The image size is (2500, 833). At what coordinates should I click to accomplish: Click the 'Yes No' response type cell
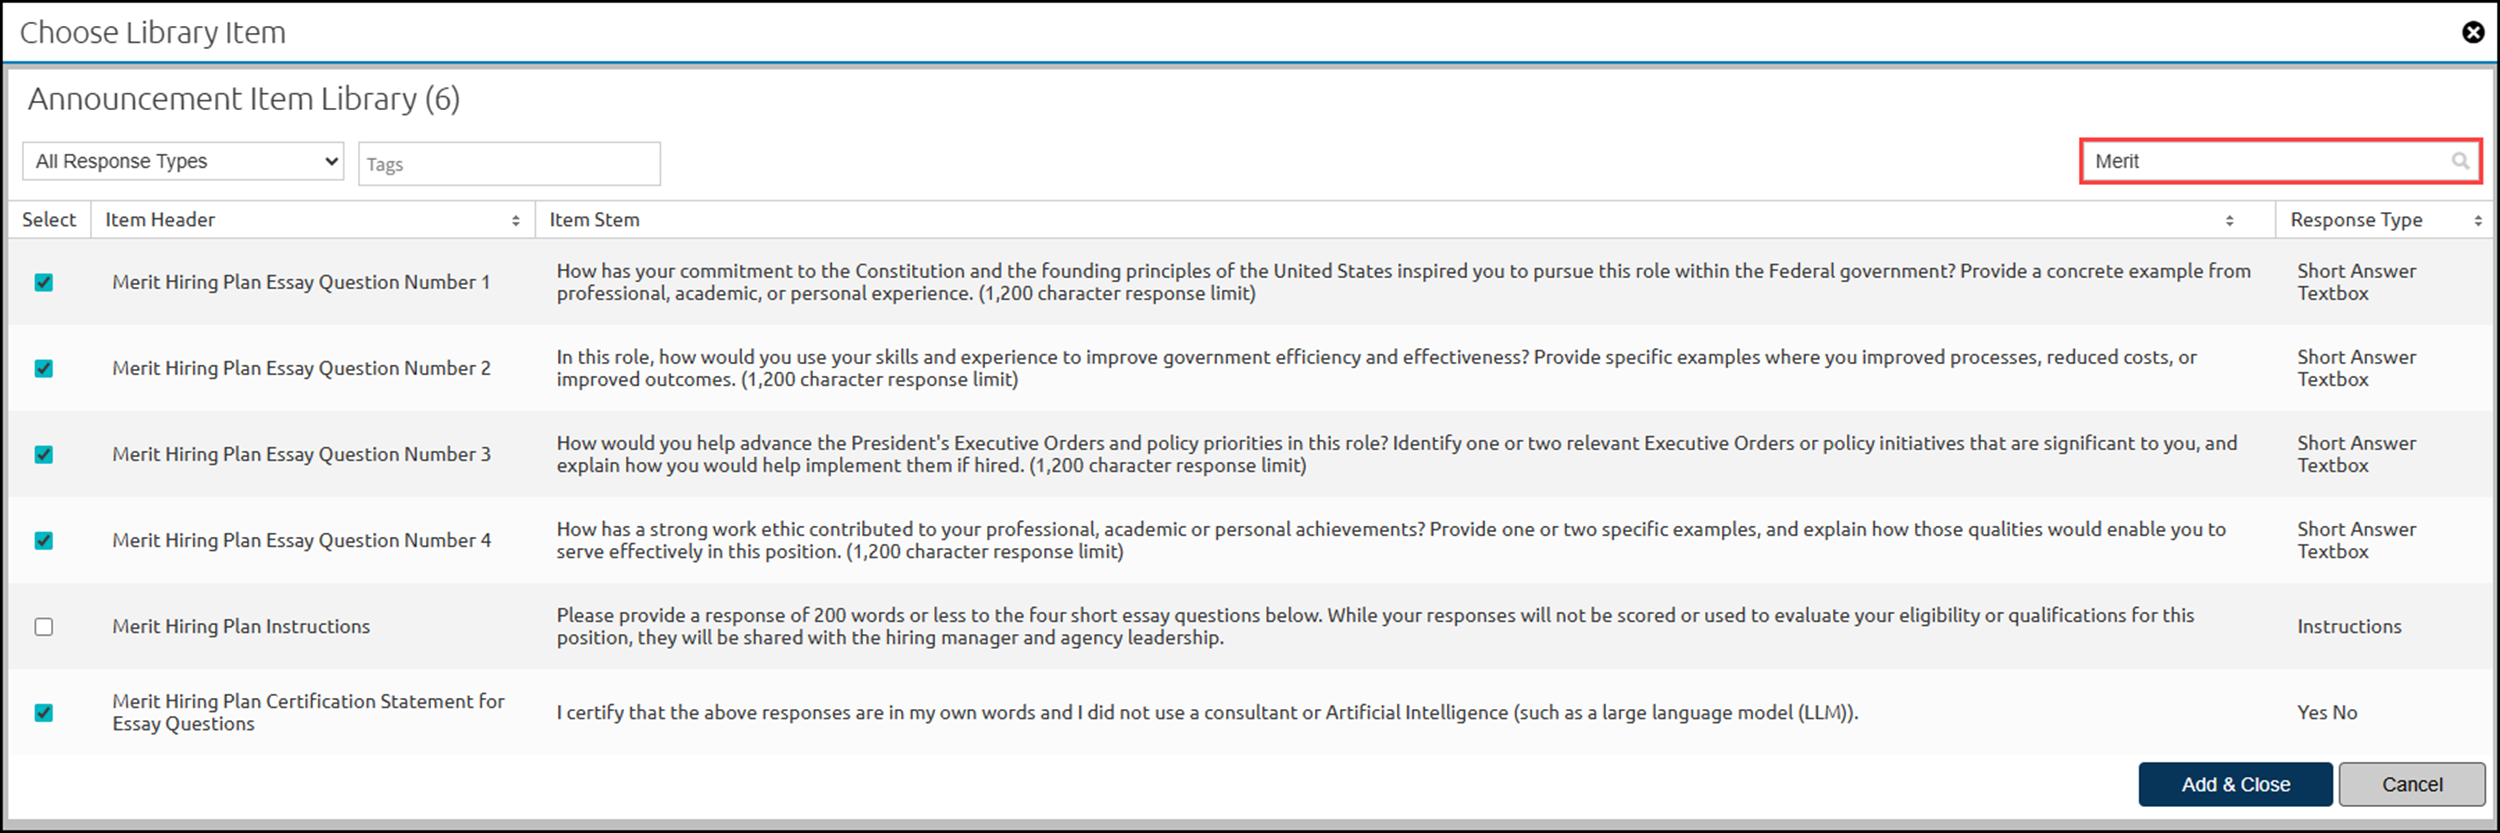click(2327, 712)
